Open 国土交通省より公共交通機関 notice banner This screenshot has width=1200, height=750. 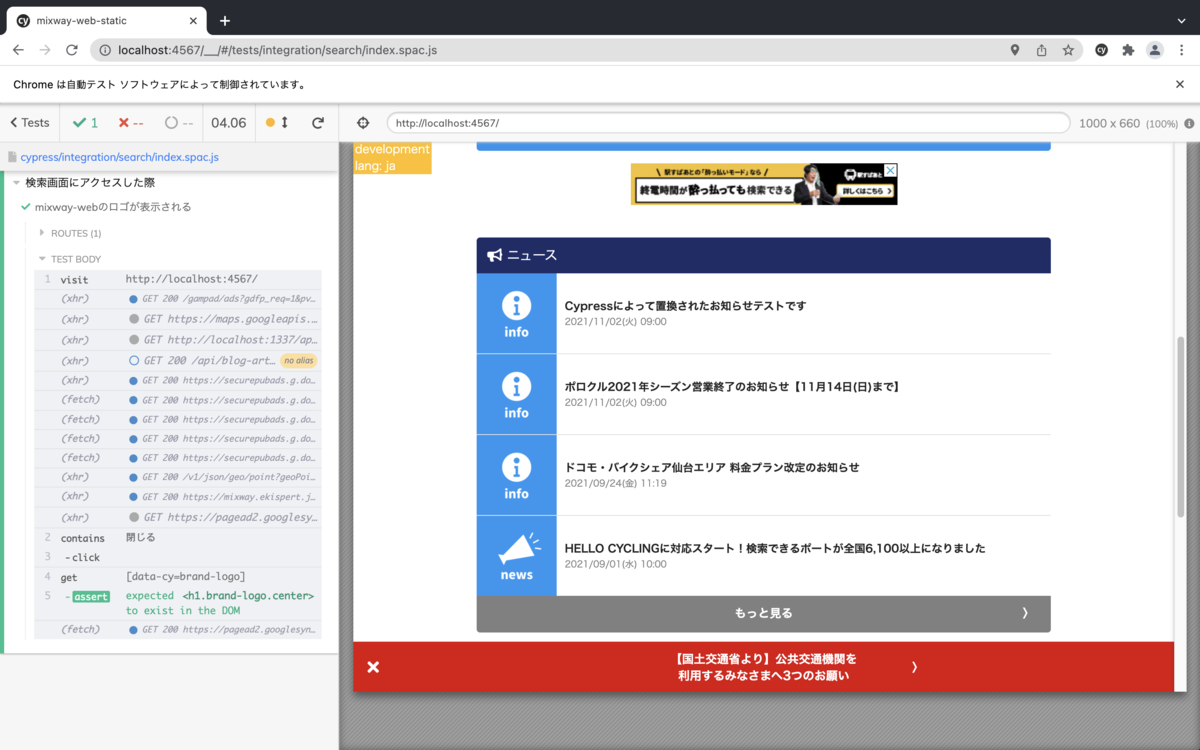pyautogui.click(x=765, y=667)
